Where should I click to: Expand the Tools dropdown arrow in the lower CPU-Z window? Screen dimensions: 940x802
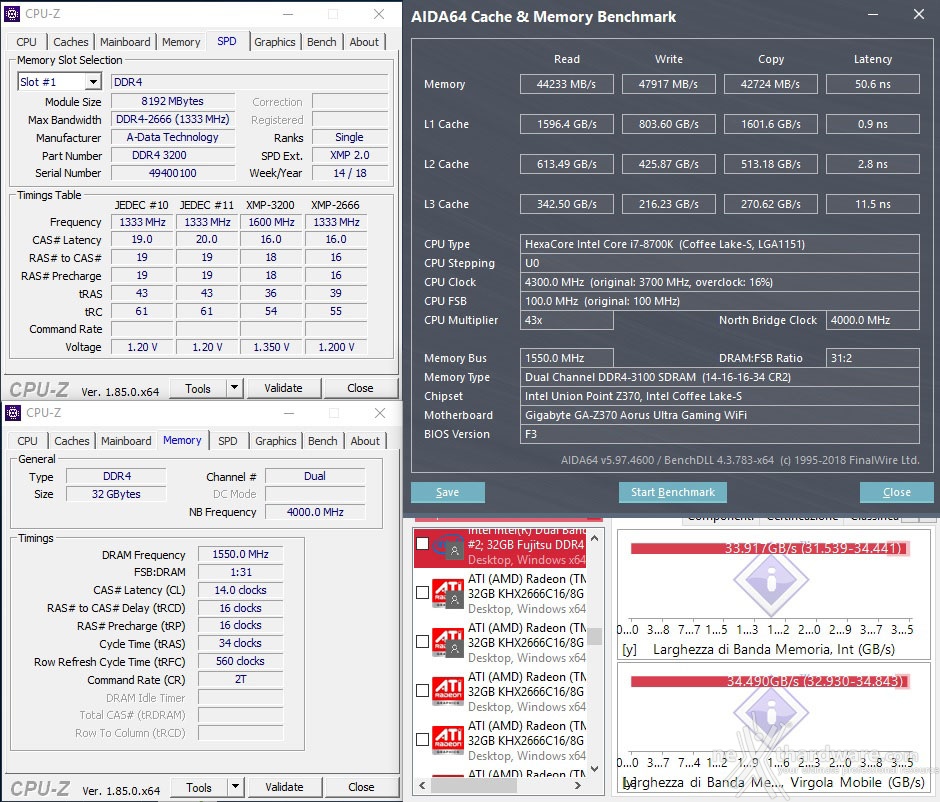click(236, 786)
